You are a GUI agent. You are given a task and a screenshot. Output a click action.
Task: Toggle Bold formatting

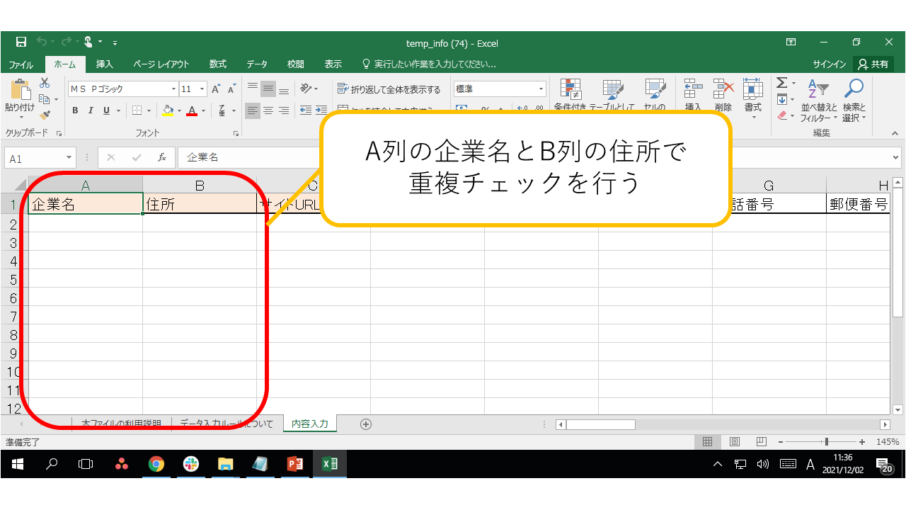pos(75,111)
